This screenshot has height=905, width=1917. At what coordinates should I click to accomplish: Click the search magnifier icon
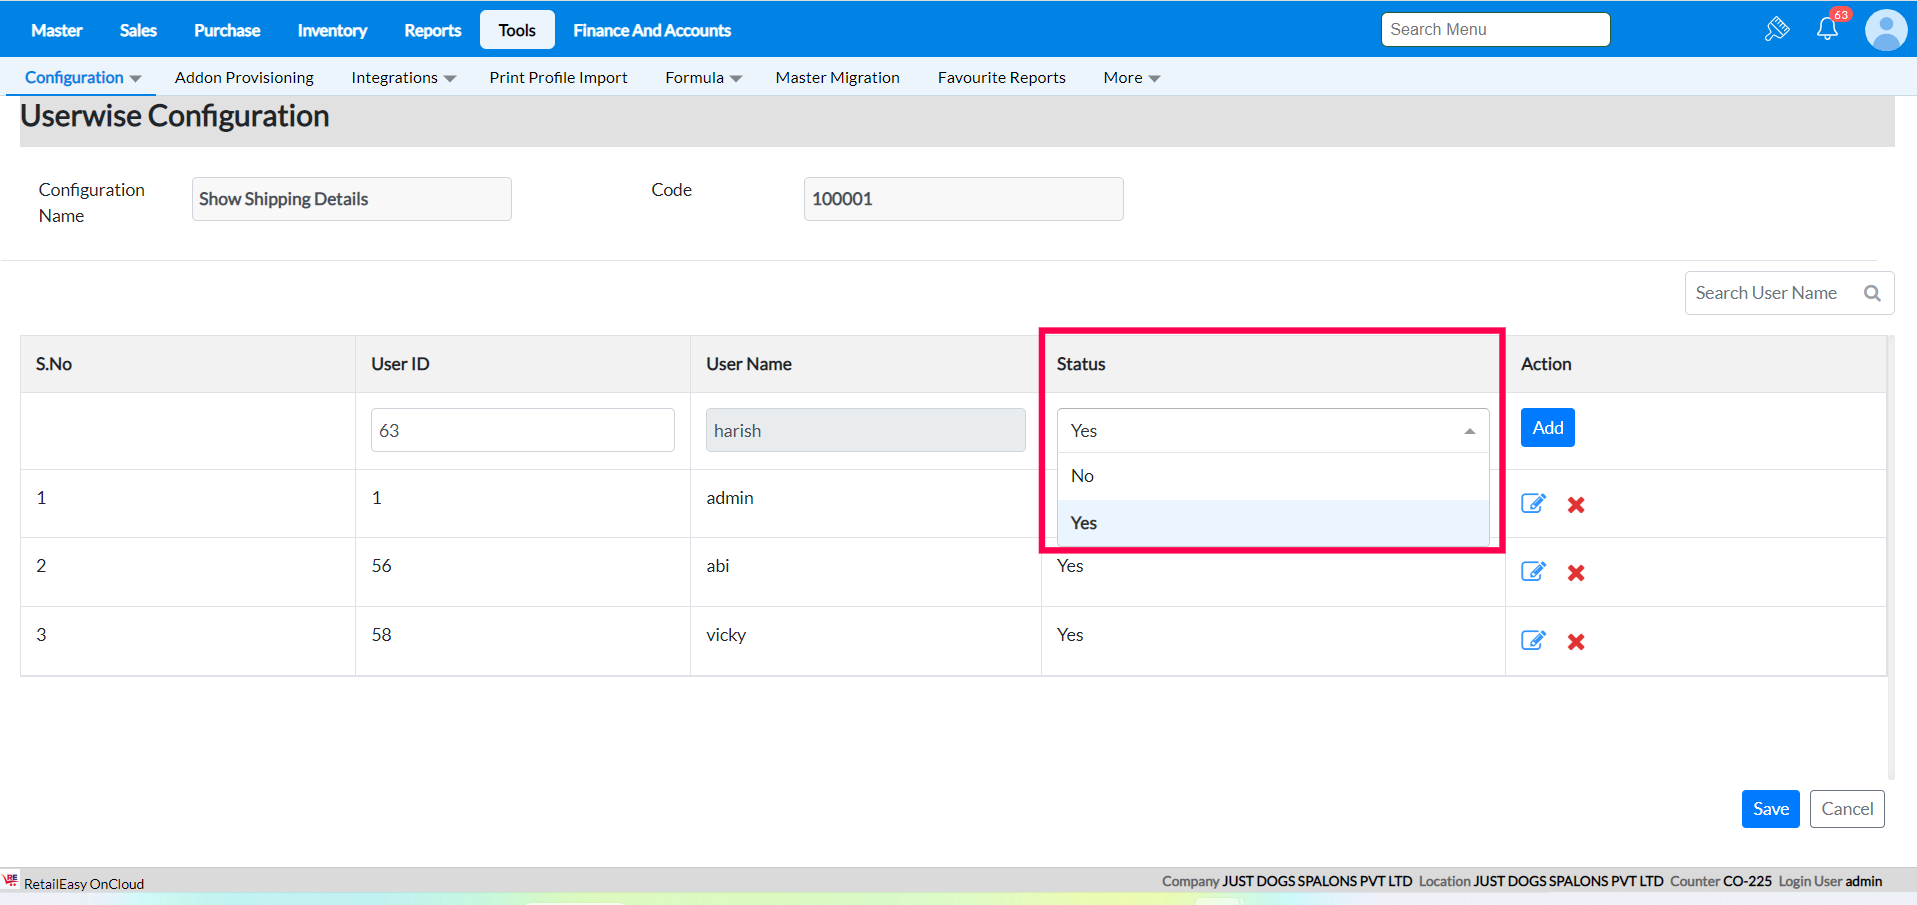[1872, 293]
